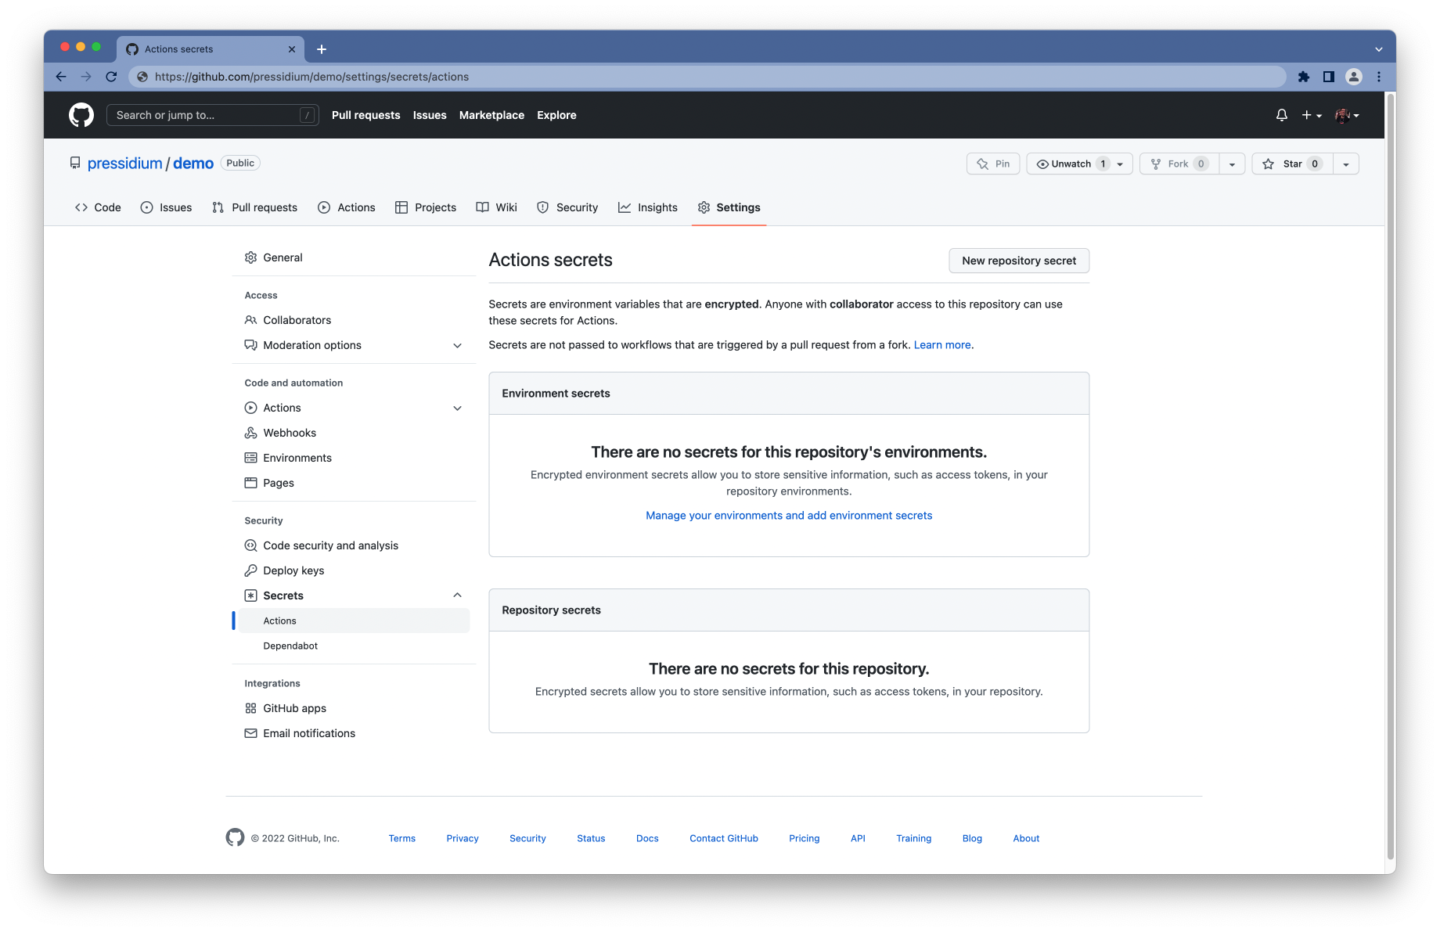
Task: Go to pressidium owner link
Action: pyautogui.click(x=125, y=164)
